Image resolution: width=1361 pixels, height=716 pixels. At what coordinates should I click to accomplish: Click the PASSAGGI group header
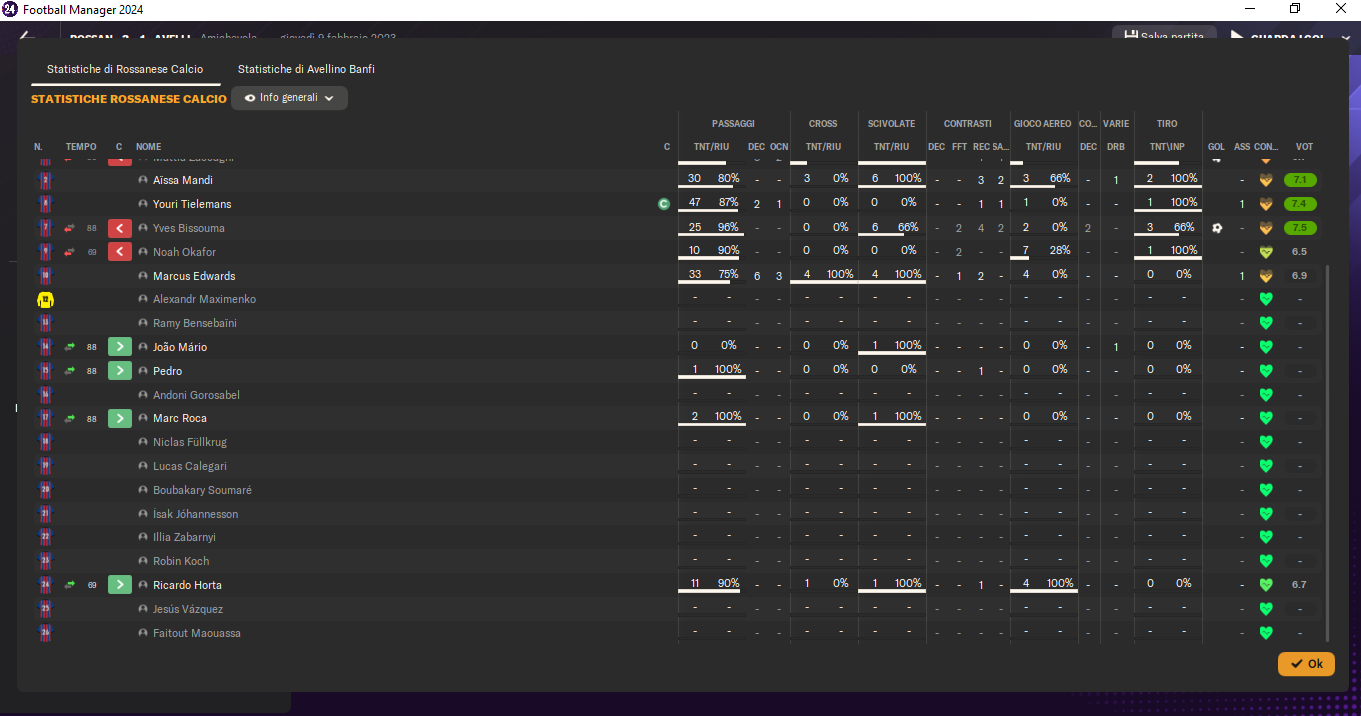point(733,124)
